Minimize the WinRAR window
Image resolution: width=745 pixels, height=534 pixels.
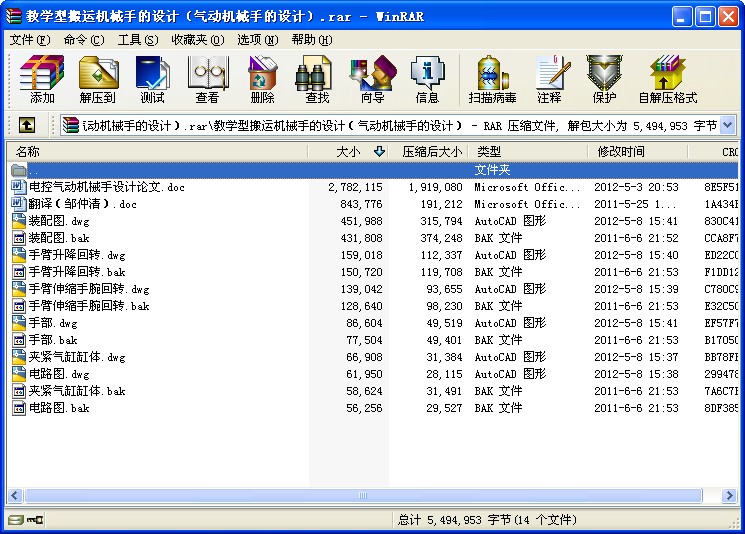682,17
